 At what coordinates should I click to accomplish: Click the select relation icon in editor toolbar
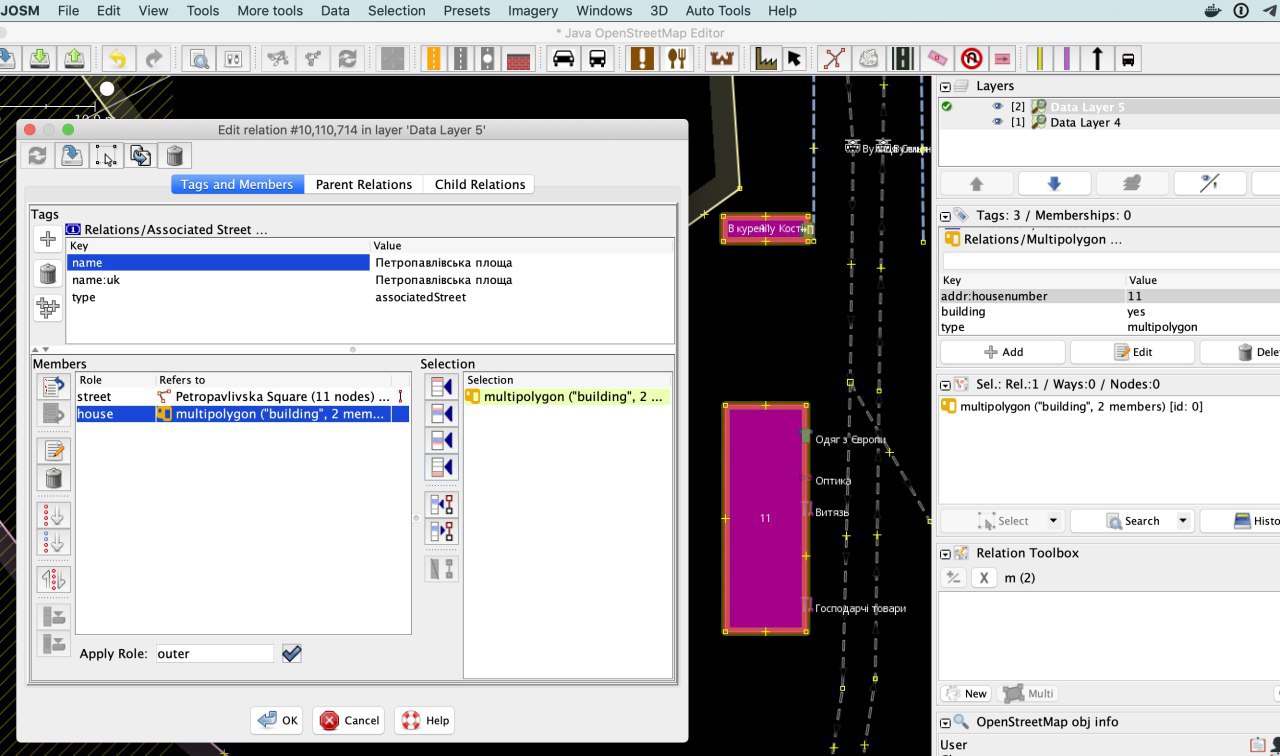pos(106,155)
